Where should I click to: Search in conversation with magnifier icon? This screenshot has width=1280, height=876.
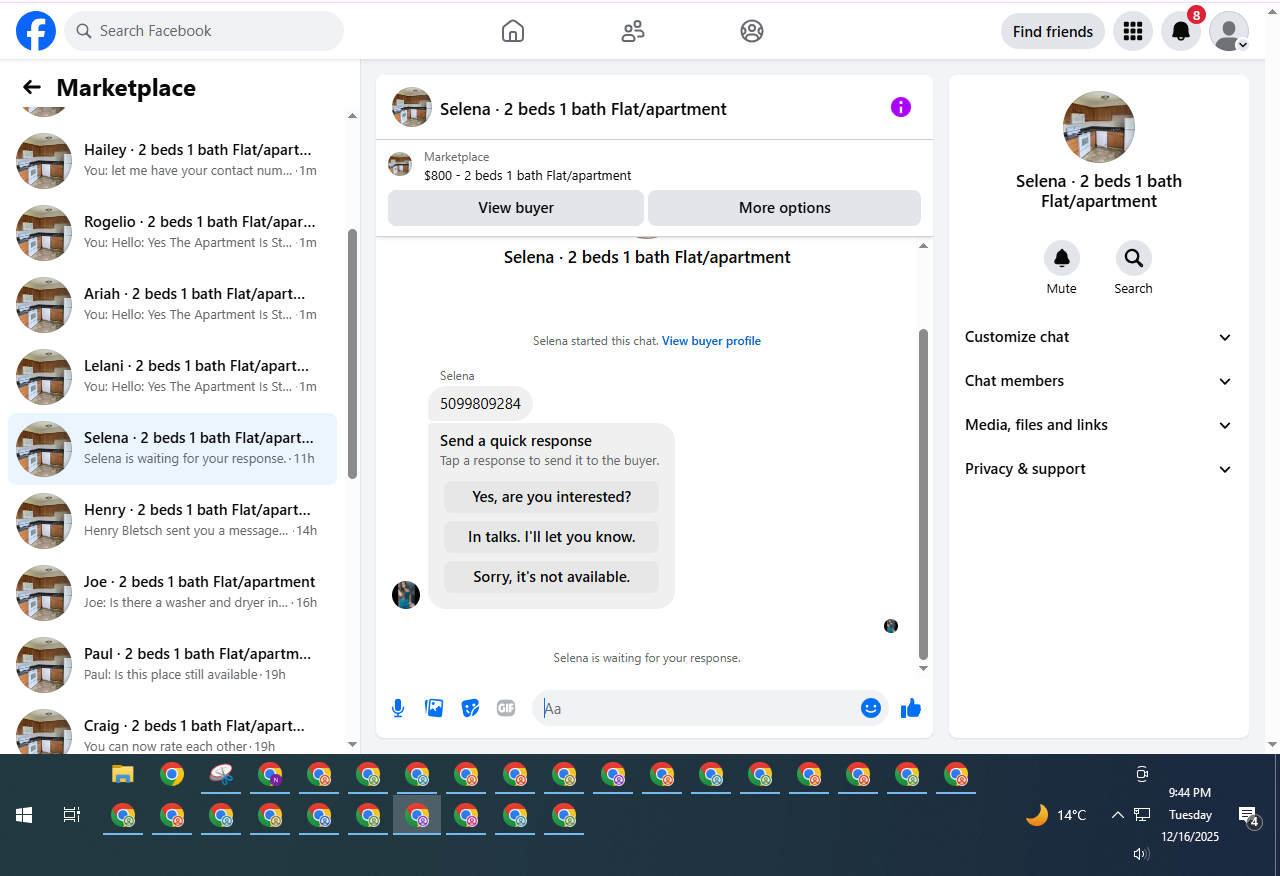(x=1134, y=258)
